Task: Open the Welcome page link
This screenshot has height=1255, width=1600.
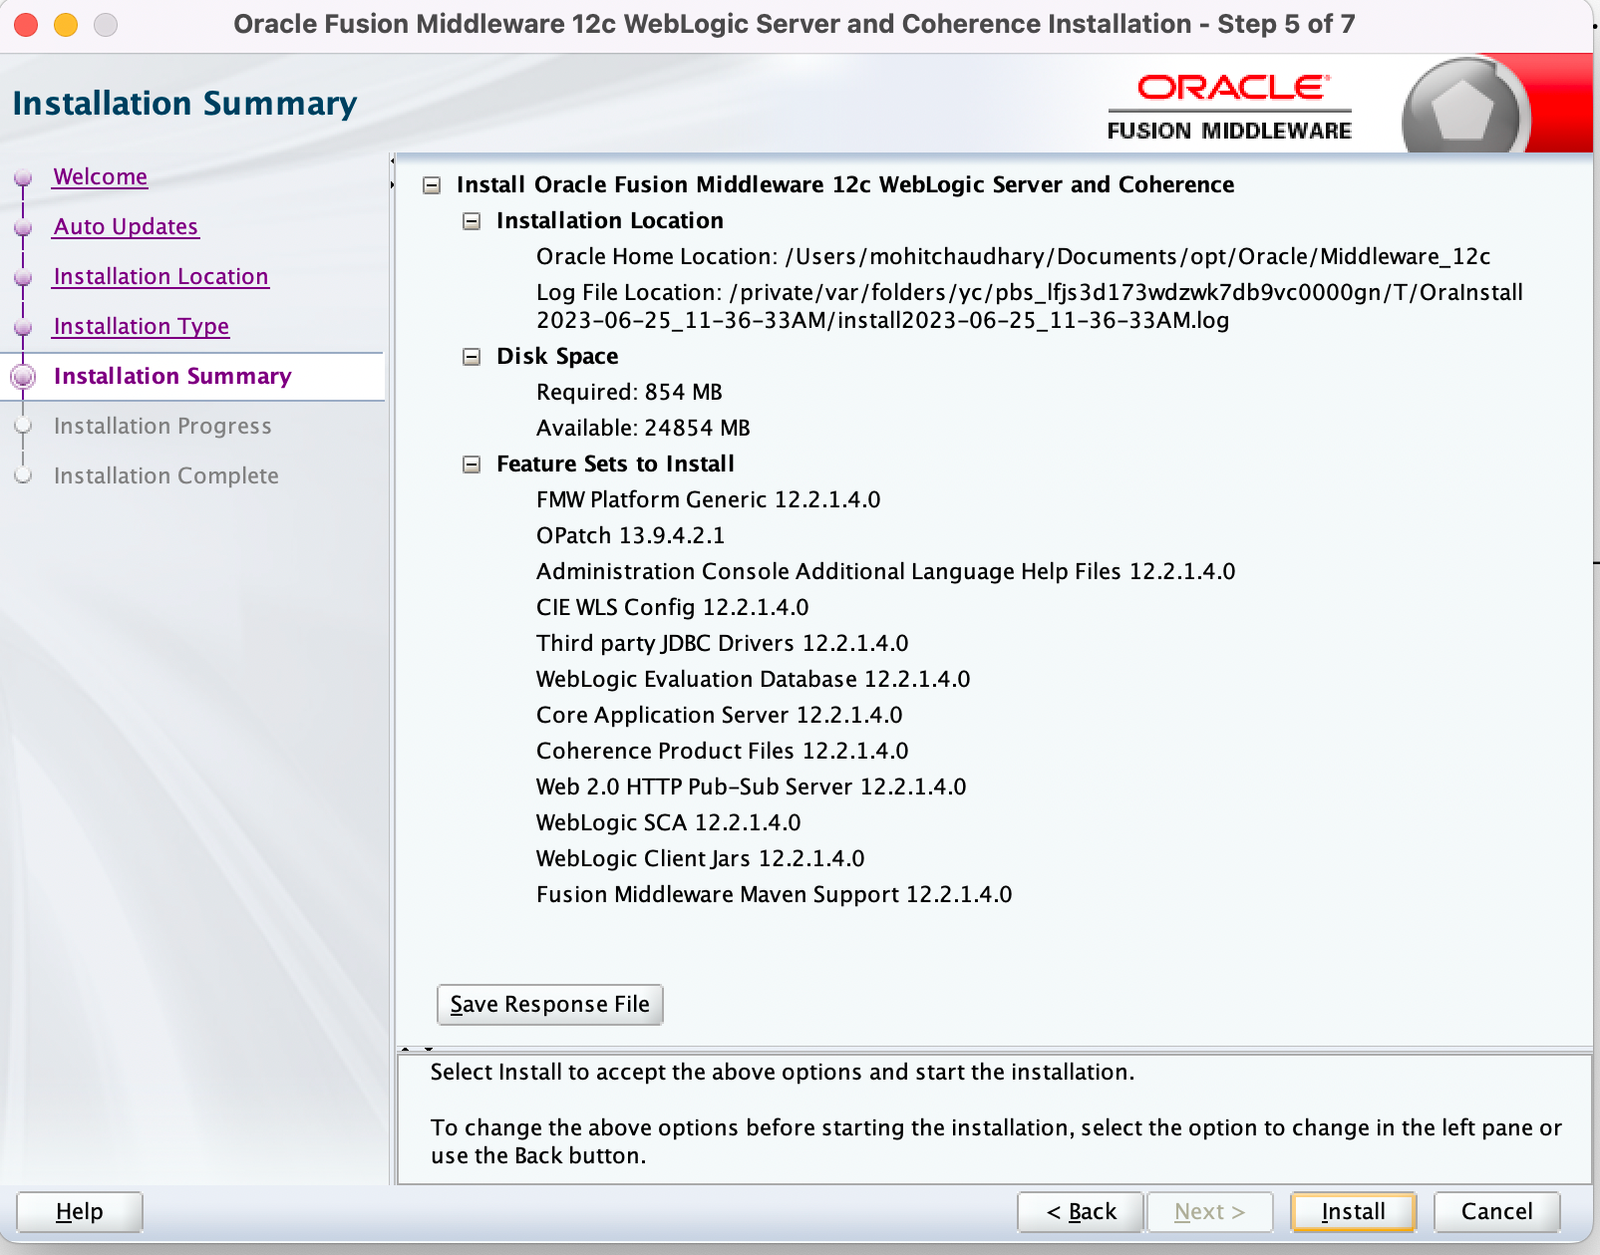Action: coord(99,176)
